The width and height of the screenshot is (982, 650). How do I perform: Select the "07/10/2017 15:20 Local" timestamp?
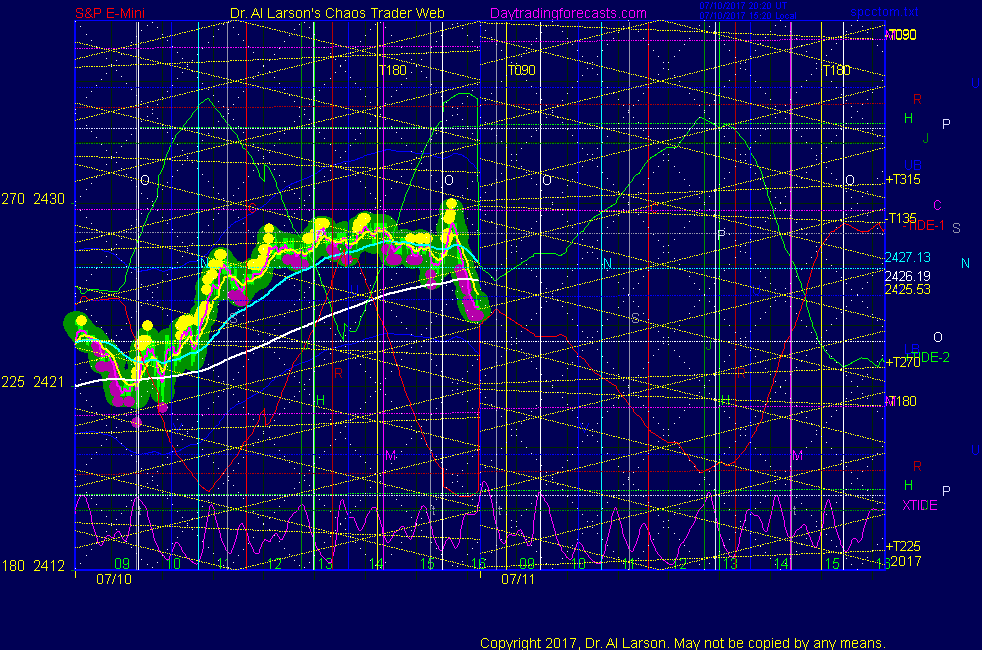pyautogui.click(x=748, y=16)
